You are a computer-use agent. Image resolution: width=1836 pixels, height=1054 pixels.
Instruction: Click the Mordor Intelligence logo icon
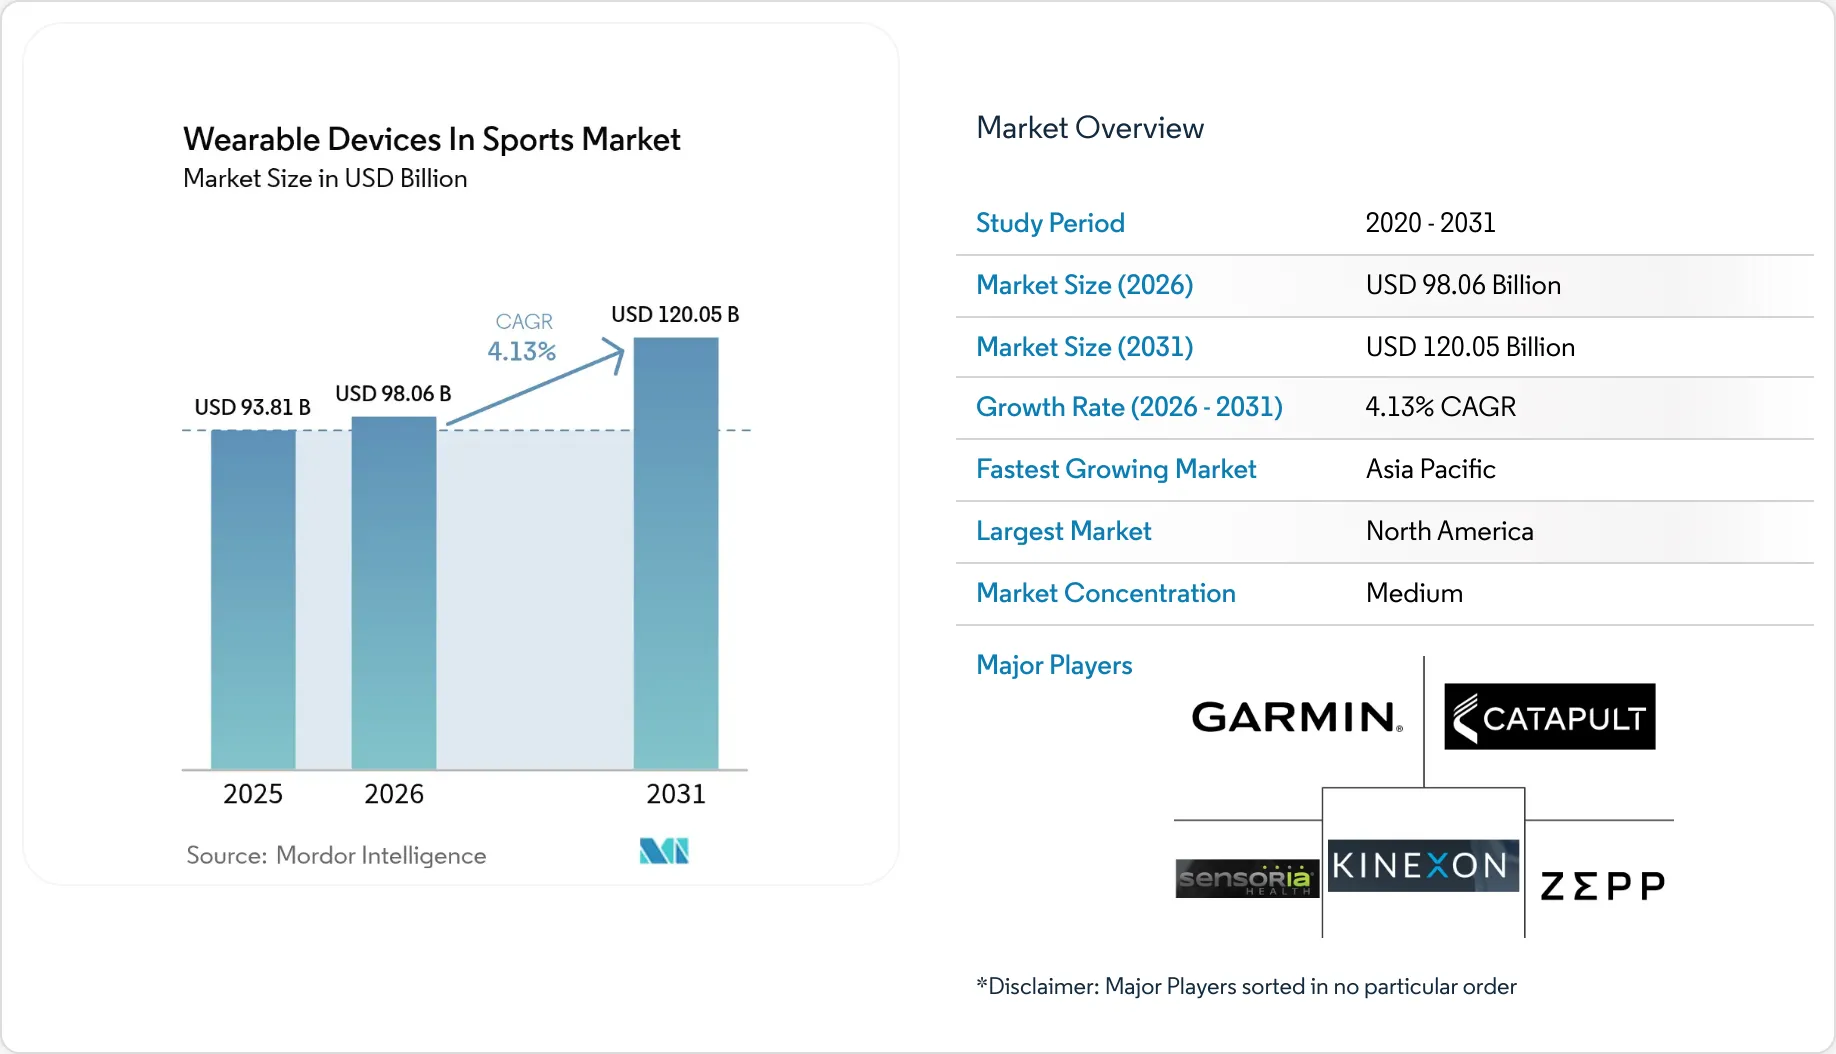pos(664,851)
